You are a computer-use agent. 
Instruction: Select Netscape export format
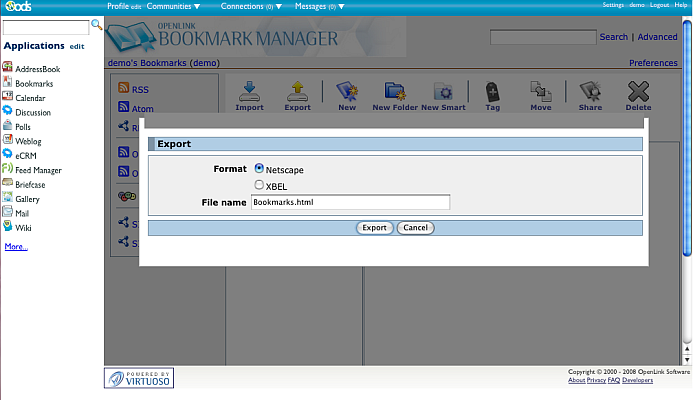pyautogui.click(x=259, y=168)
